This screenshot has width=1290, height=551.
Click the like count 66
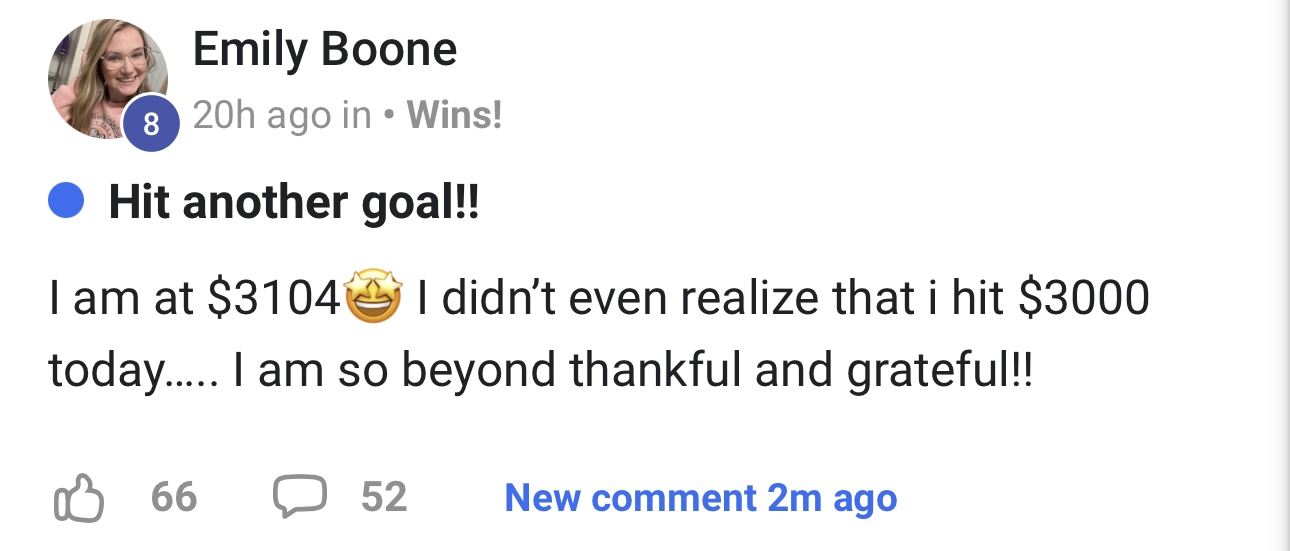pyautogui.click(x=174, y=497)
